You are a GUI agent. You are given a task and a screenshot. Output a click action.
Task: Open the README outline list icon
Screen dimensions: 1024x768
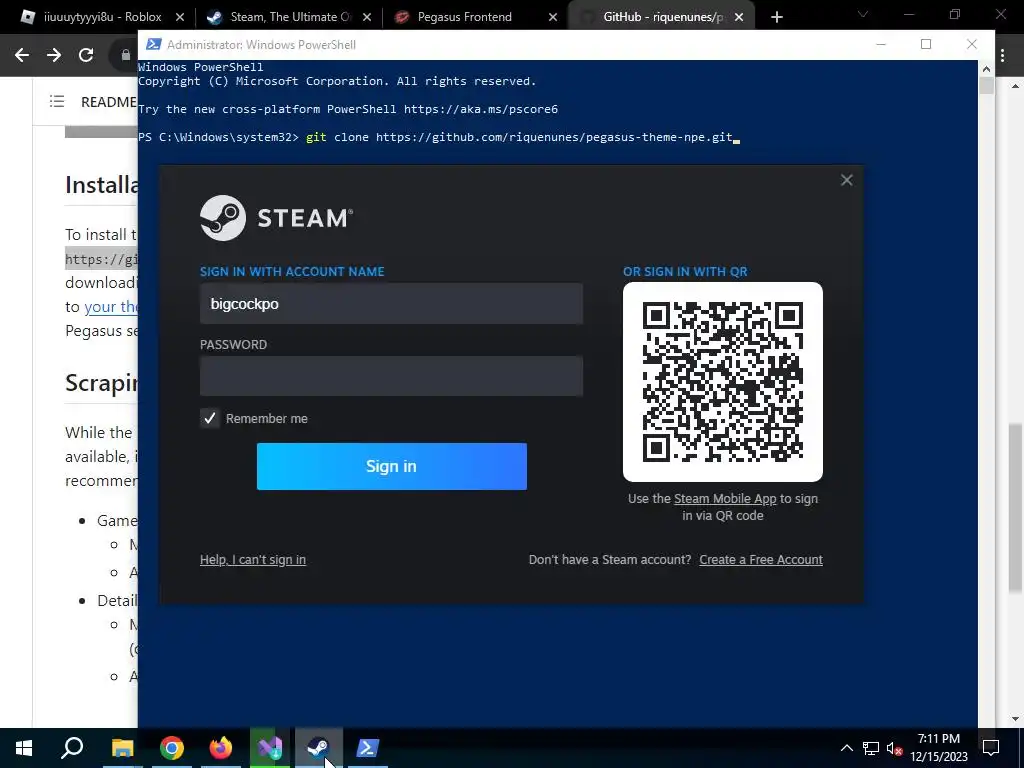pyautogui.click(x=57, y=101)
